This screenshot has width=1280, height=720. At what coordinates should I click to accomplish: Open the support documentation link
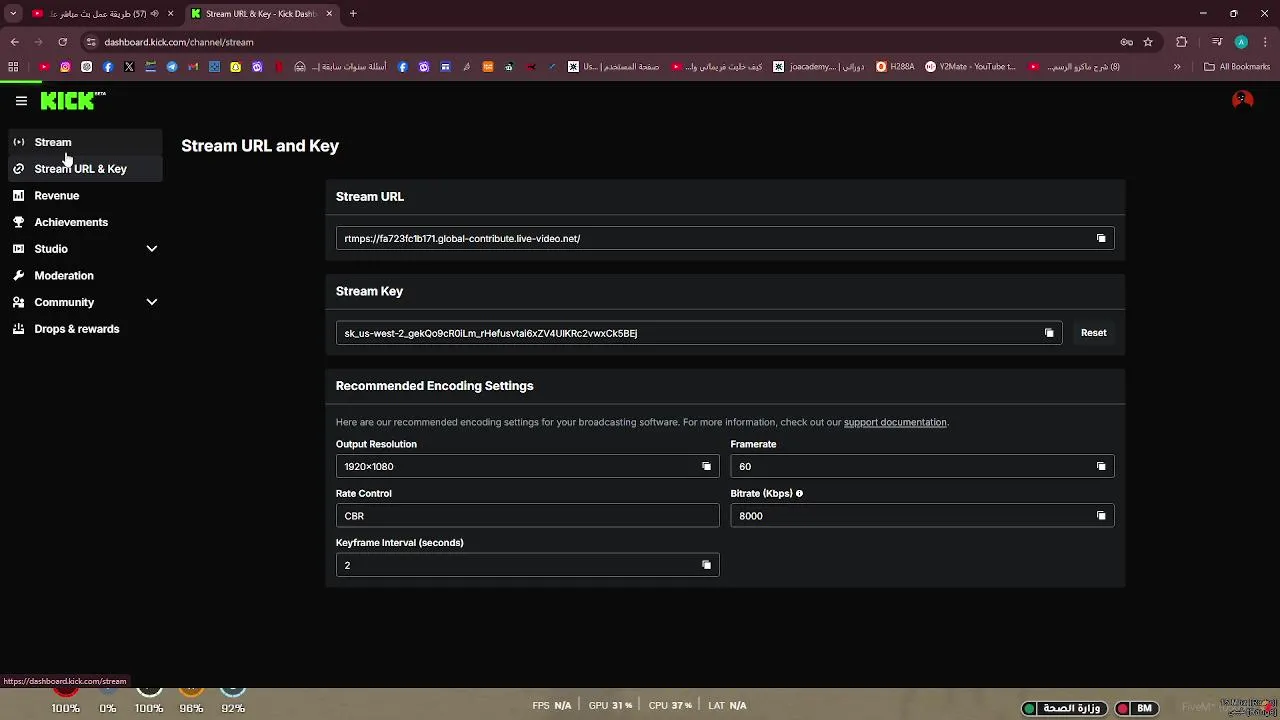click(x=895, y=422)
